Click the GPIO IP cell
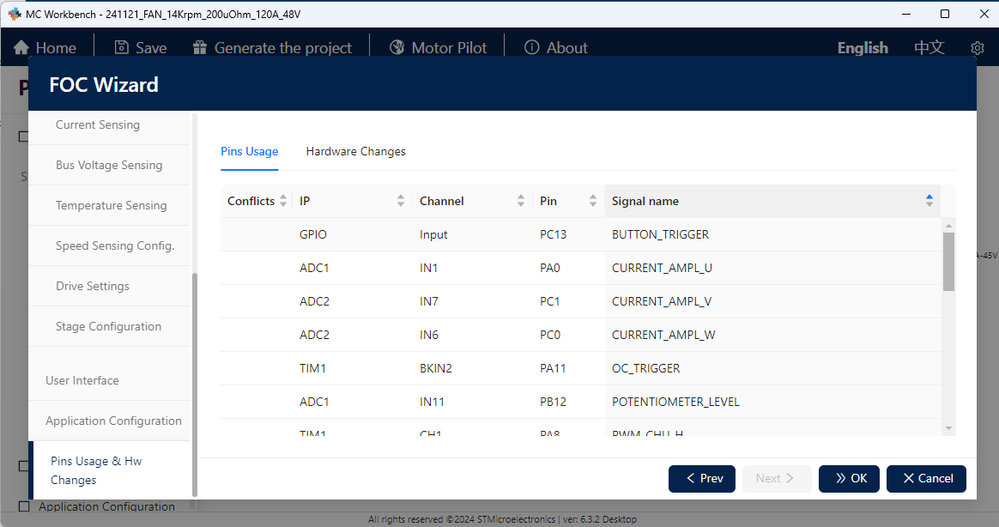Screen dimensions: 999x527 tap(352, 235)
